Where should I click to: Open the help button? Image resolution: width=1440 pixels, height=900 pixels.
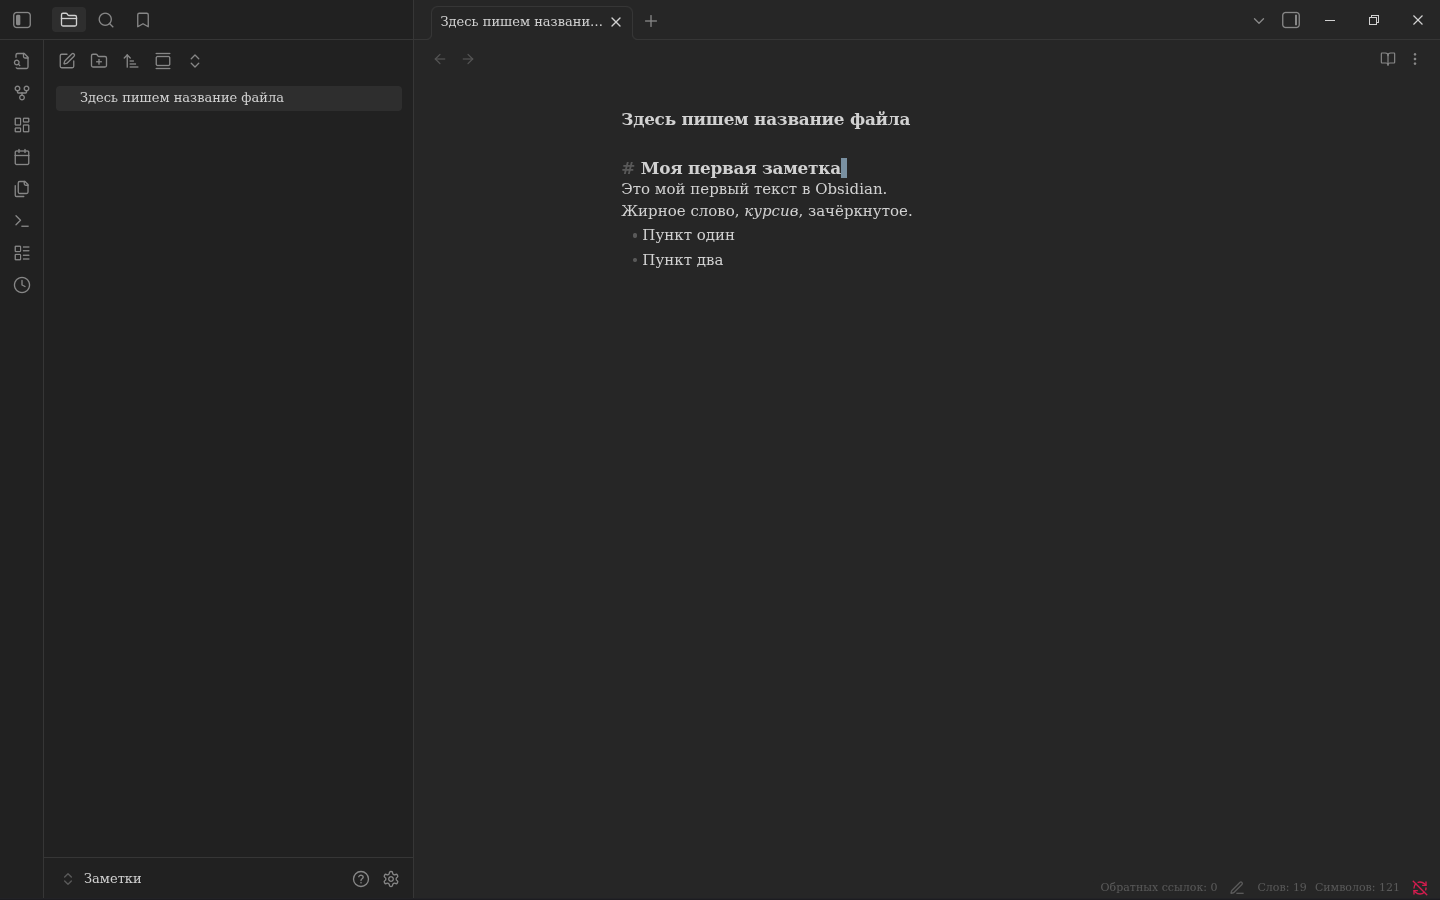point(361,879)
